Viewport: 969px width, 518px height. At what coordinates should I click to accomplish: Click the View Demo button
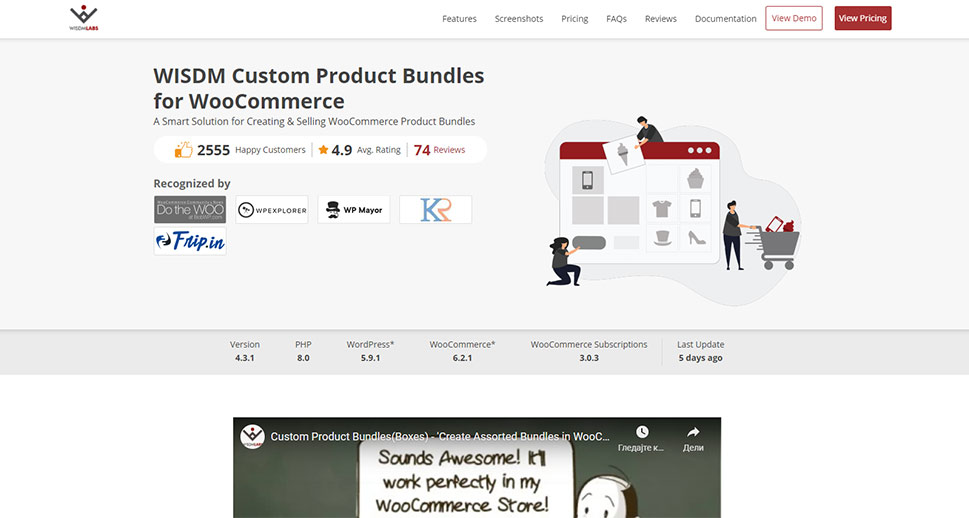pyautogui.click(x=793, y=18)
